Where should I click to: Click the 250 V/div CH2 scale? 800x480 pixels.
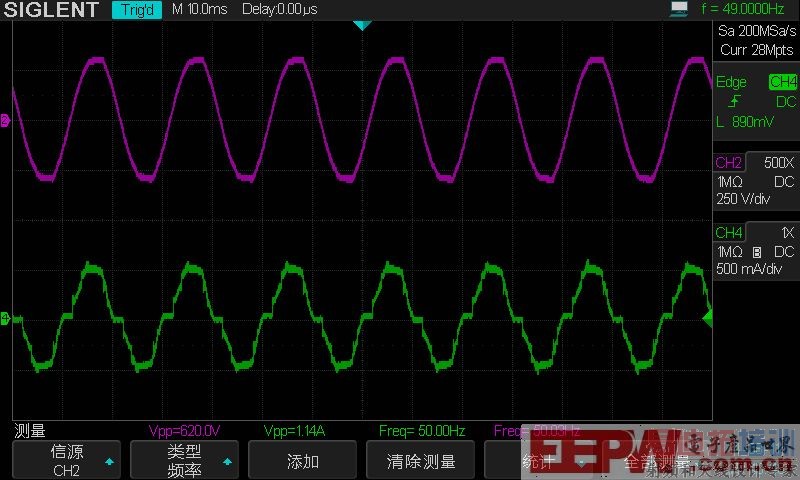(x=743, y=199)
